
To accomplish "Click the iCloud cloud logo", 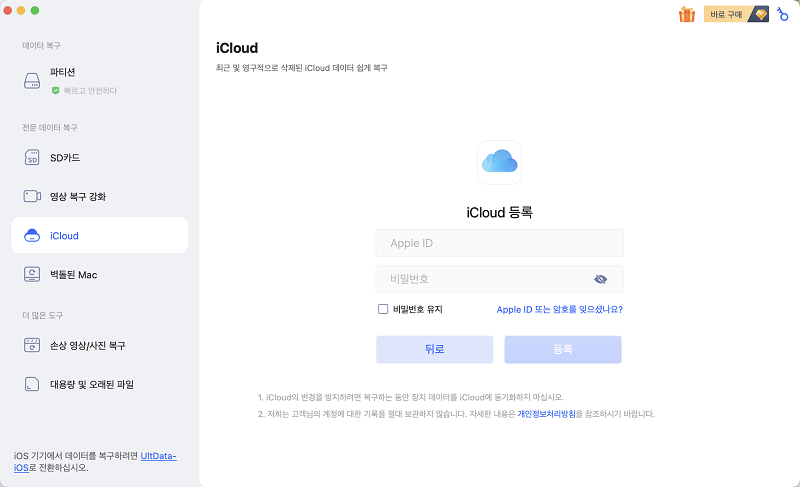I will tap(499, 162).
